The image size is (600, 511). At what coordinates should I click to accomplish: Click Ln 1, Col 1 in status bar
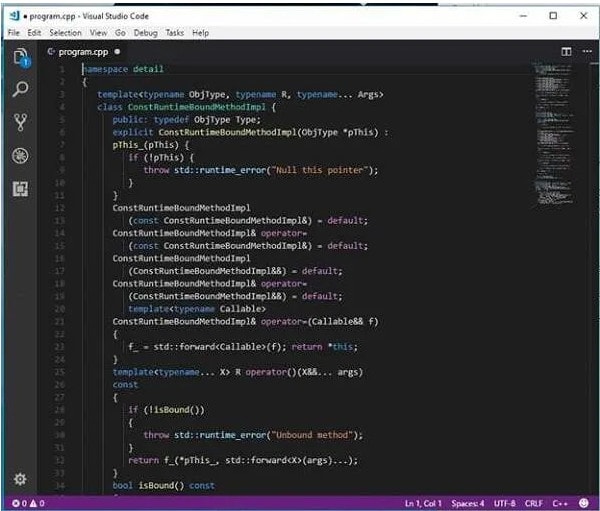click(x=423, y=503)
